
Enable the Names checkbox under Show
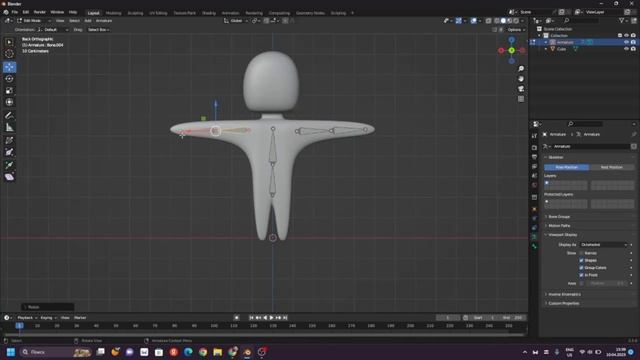pyautogui.click(x=581, y=253)
